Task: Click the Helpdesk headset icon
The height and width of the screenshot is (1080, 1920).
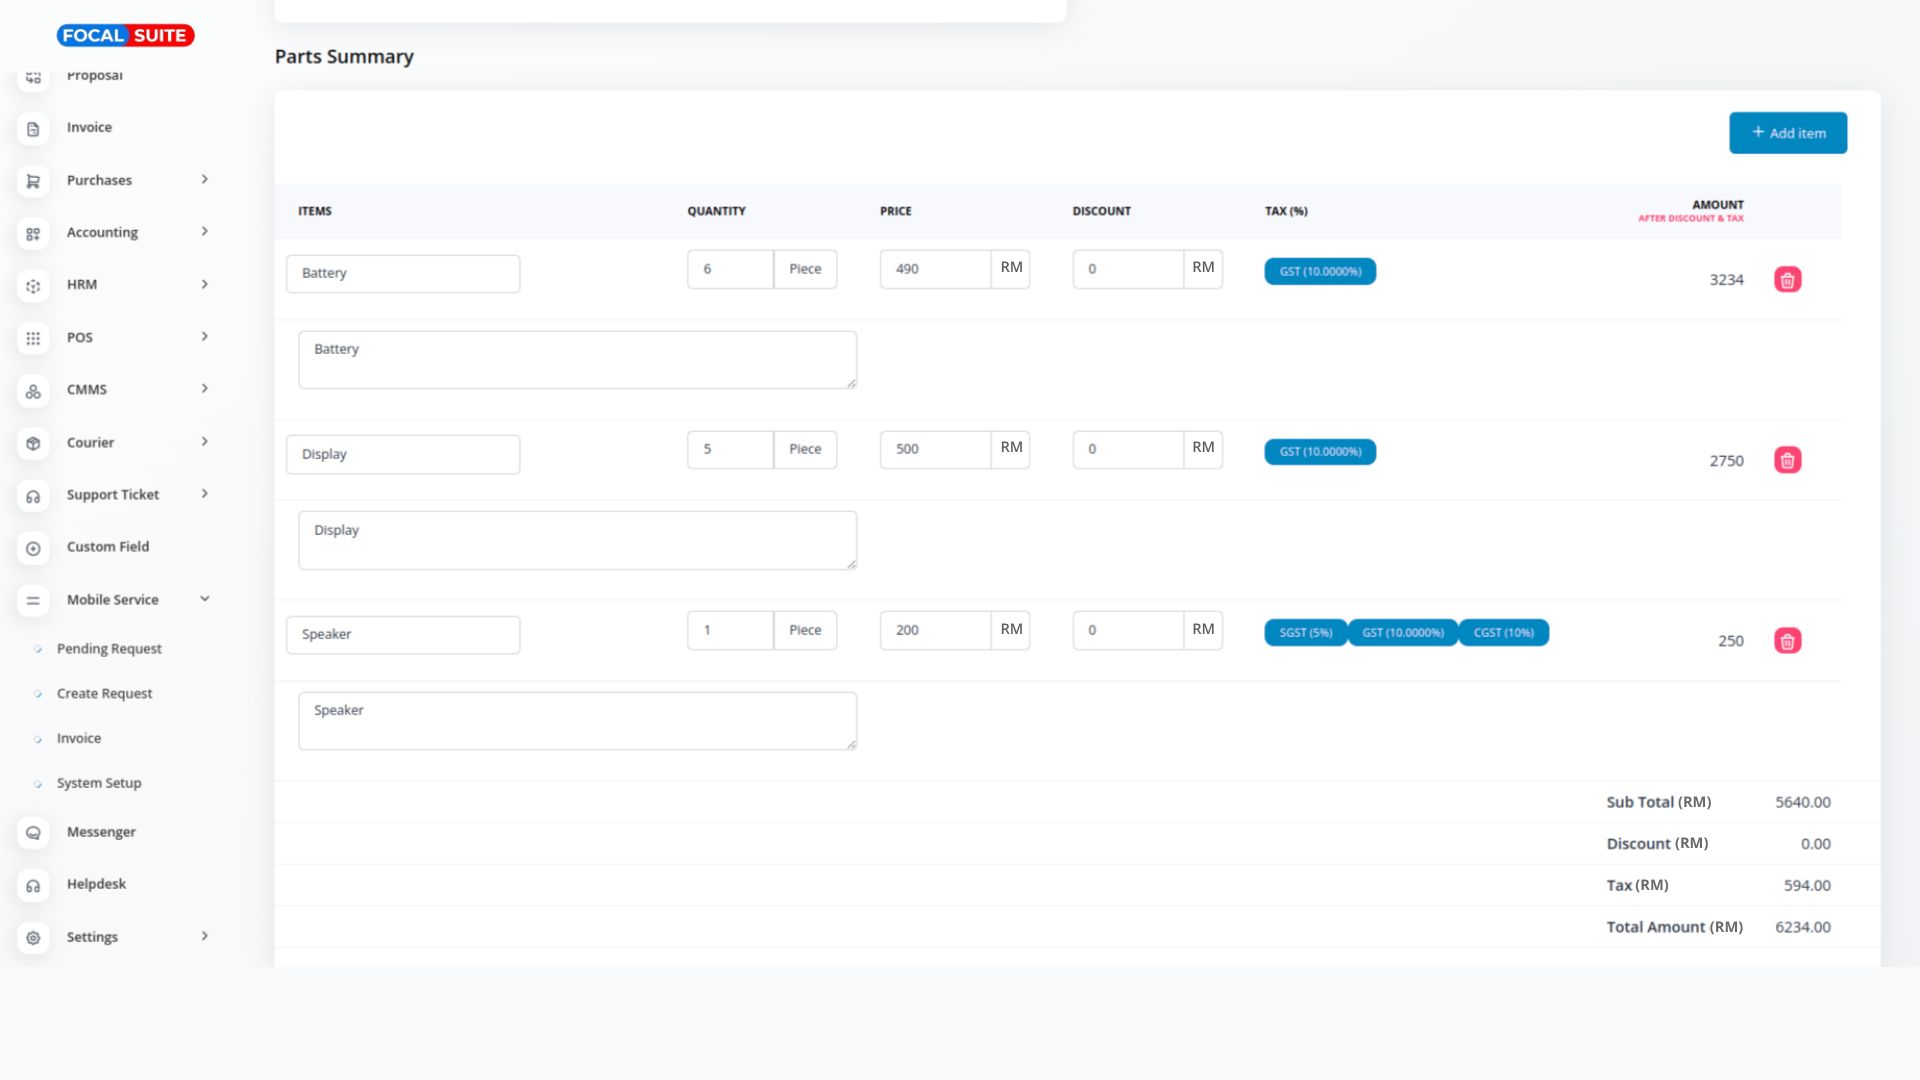Action: coord(33,886)
